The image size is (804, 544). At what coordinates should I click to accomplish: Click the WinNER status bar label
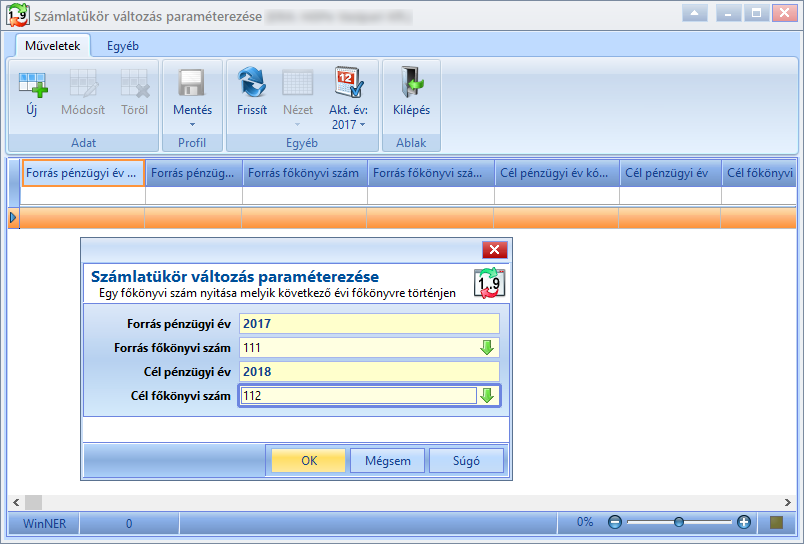44,523
